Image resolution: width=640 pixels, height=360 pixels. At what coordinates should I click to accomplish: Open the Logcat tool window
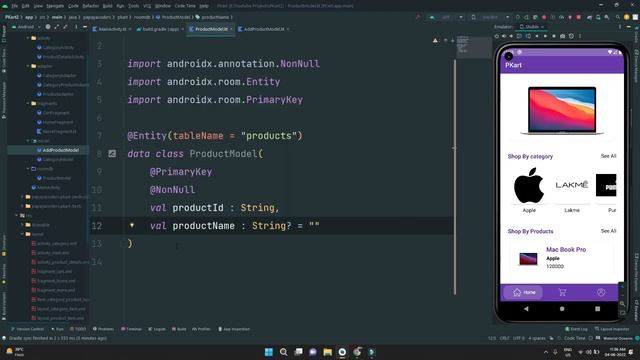tap(157, 329)
